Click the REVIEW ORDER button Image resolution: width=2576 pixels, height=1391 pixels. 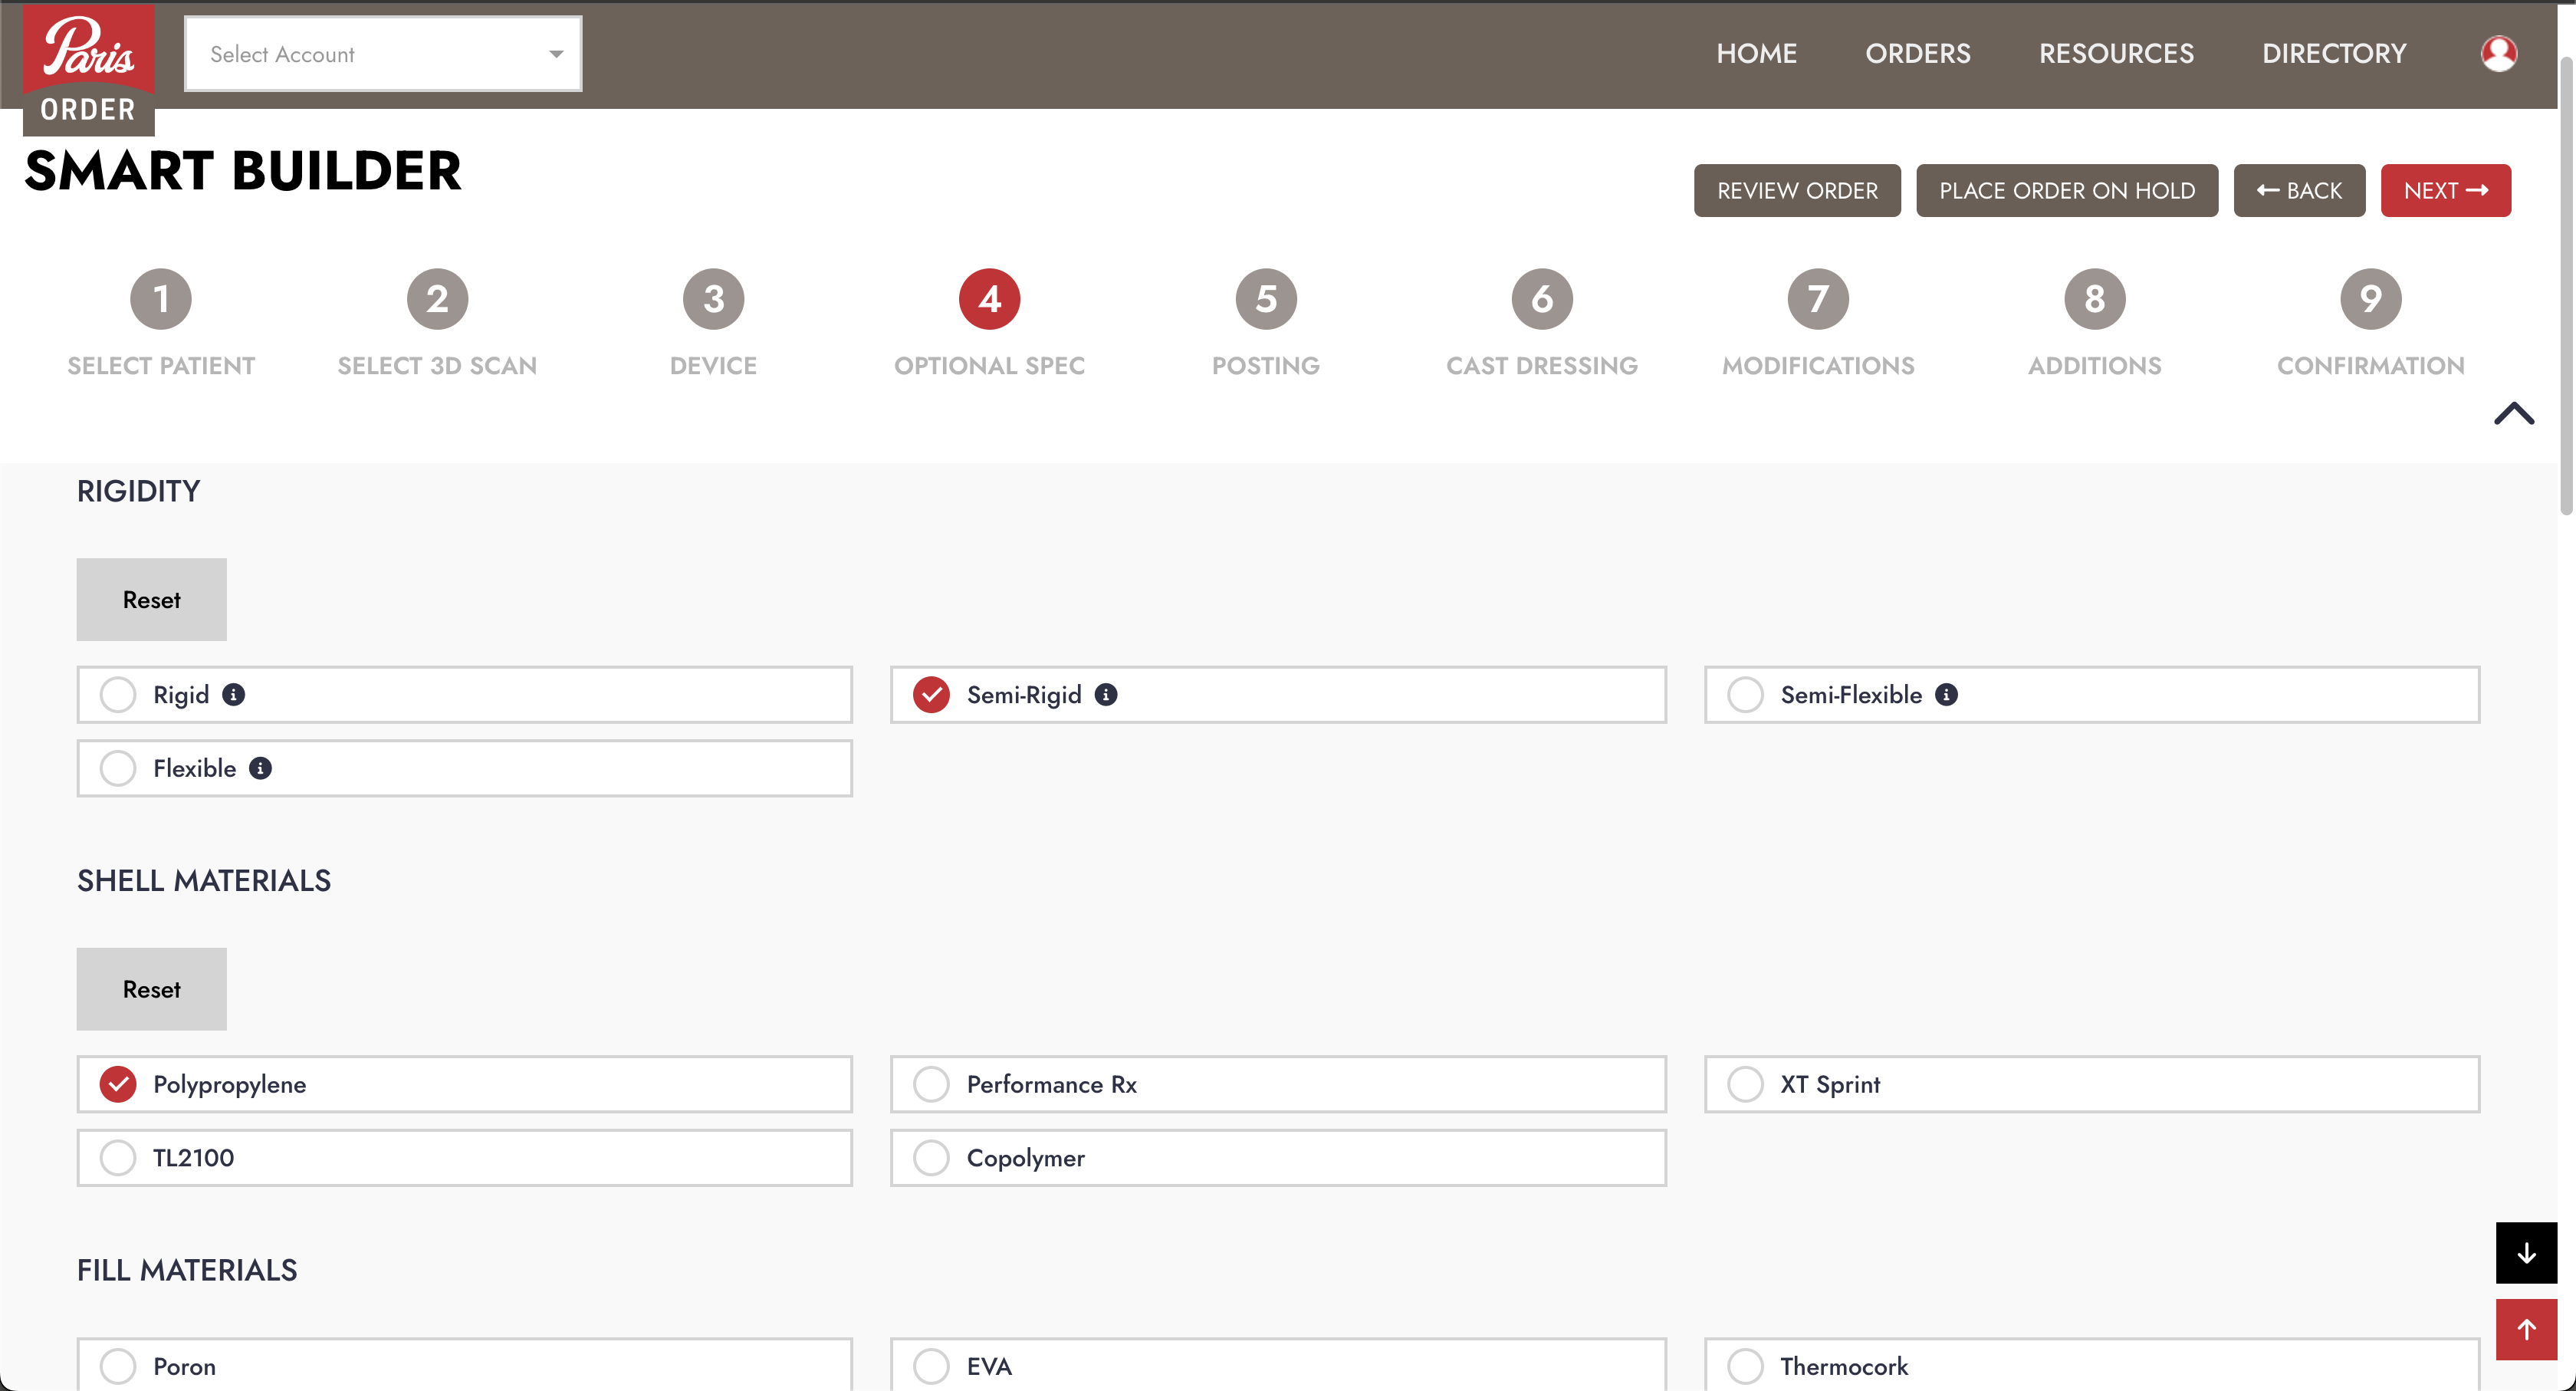click(1797, 190)
